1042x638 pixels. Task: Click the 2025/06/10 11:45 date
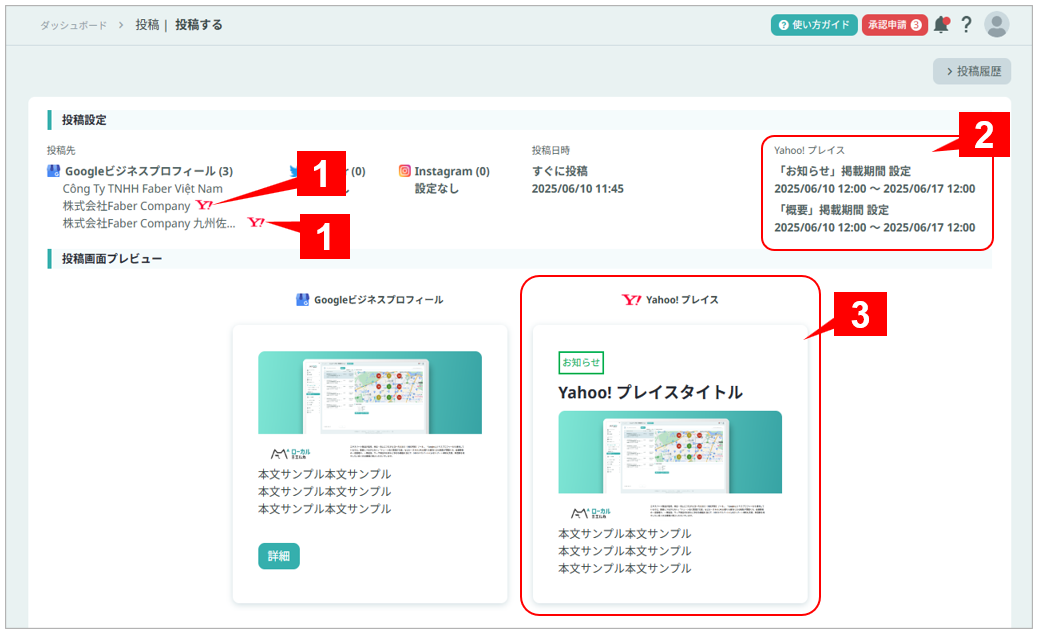point(577,189)
